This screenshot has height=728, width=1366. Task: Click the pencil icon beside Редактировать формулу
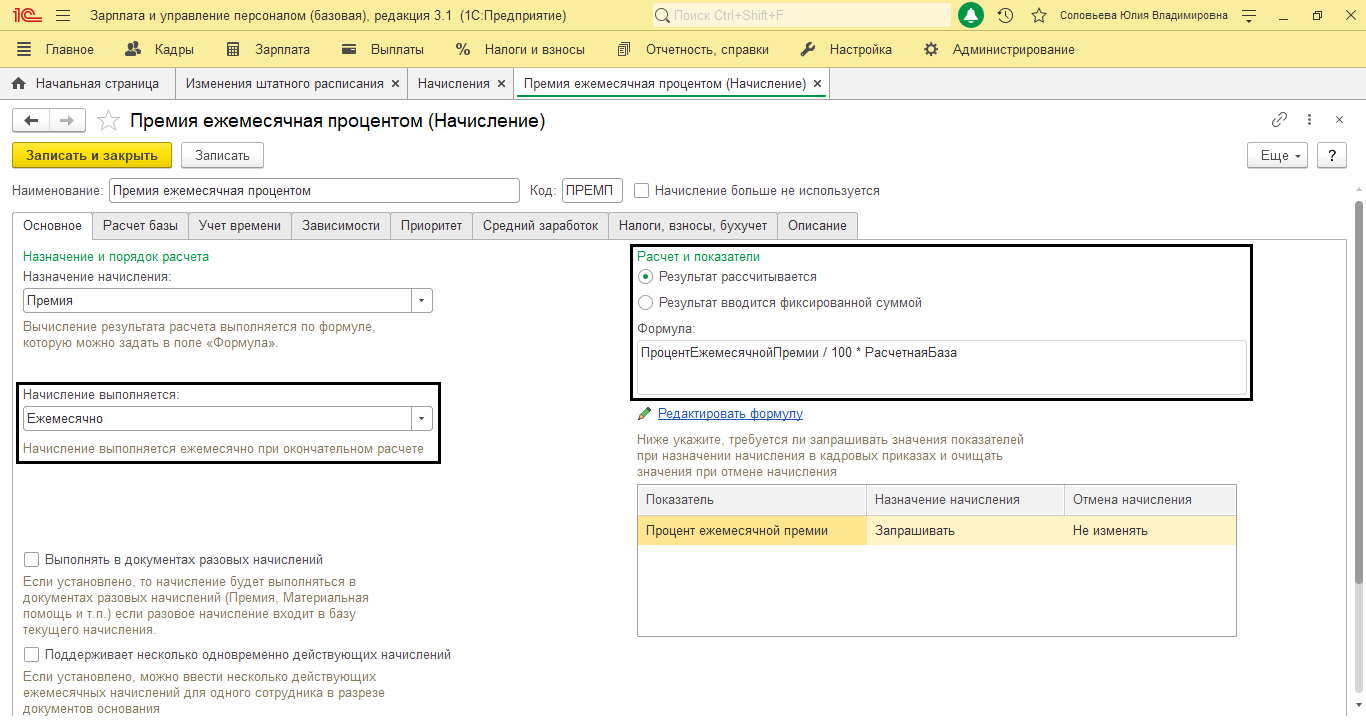(645, 413)
